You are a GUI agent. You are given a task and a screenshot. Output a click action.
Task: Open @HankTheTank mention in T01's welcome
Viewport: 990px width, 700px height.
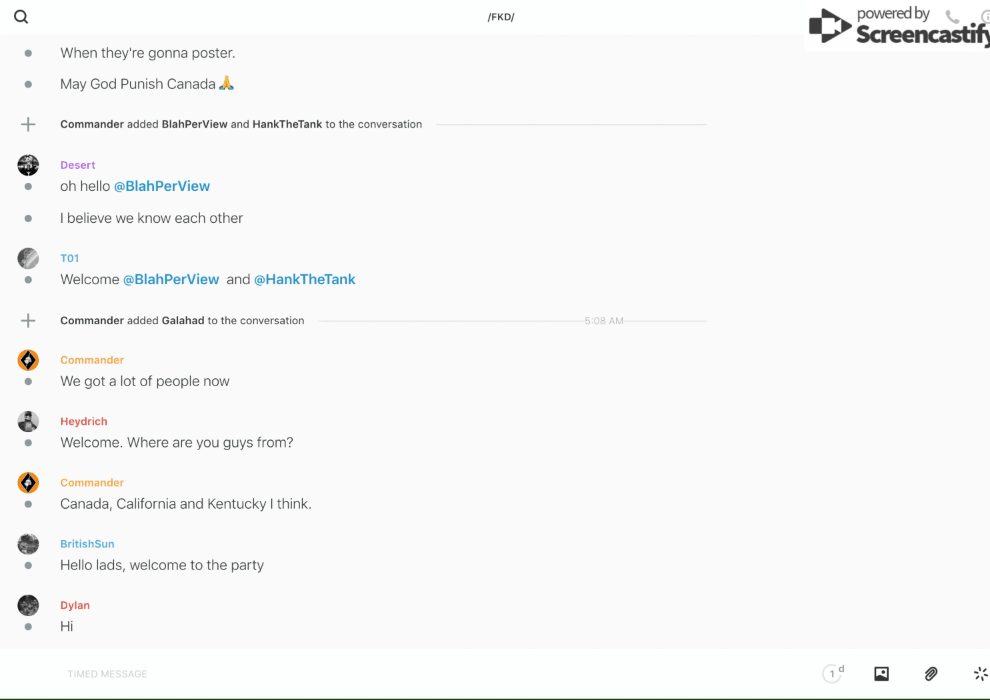coord(304,279)
